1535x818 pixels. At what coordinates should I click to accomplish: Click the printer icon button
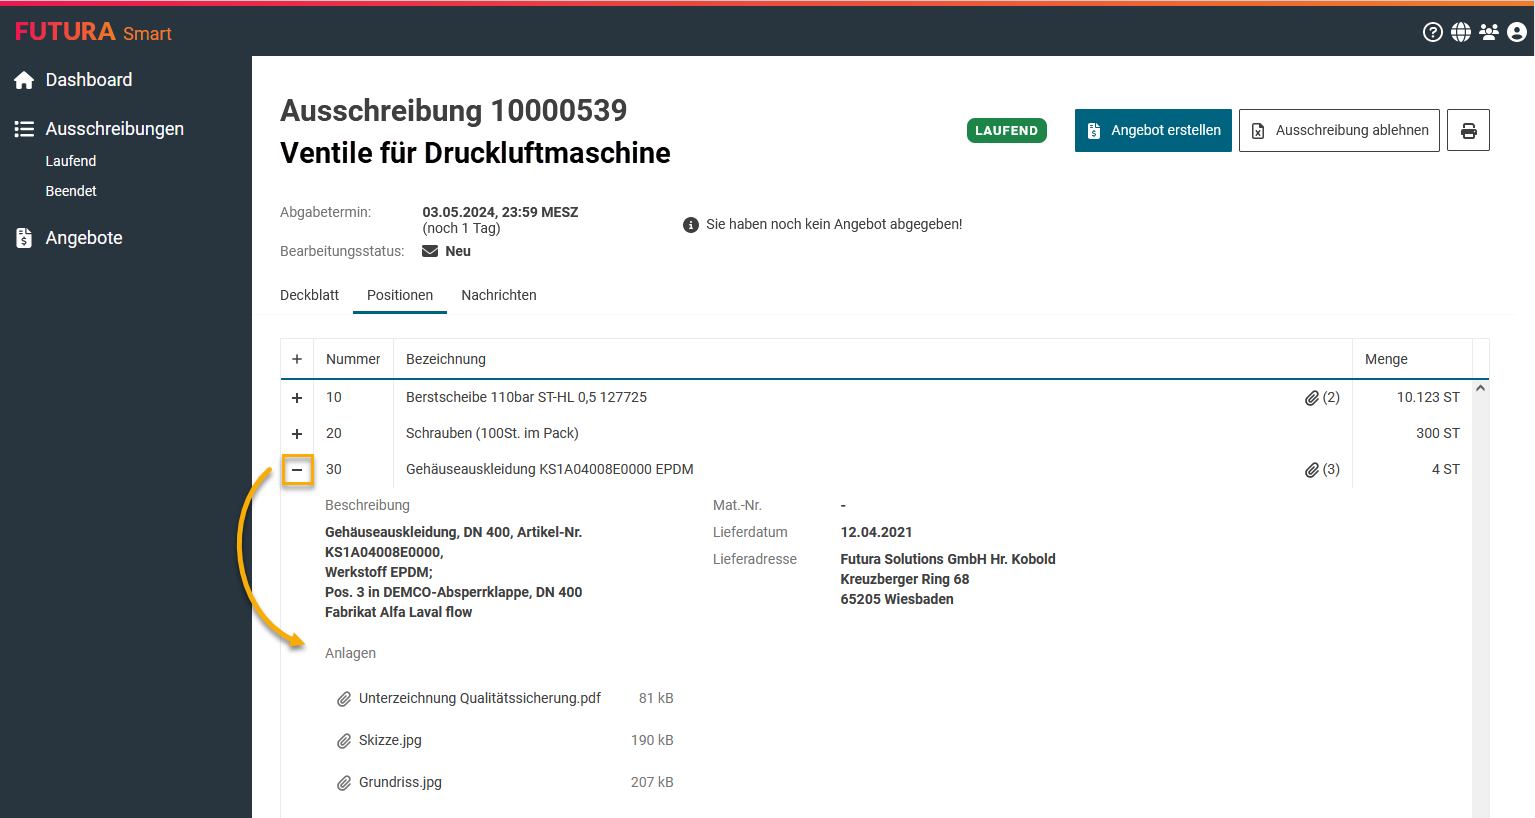point(1468,130)
